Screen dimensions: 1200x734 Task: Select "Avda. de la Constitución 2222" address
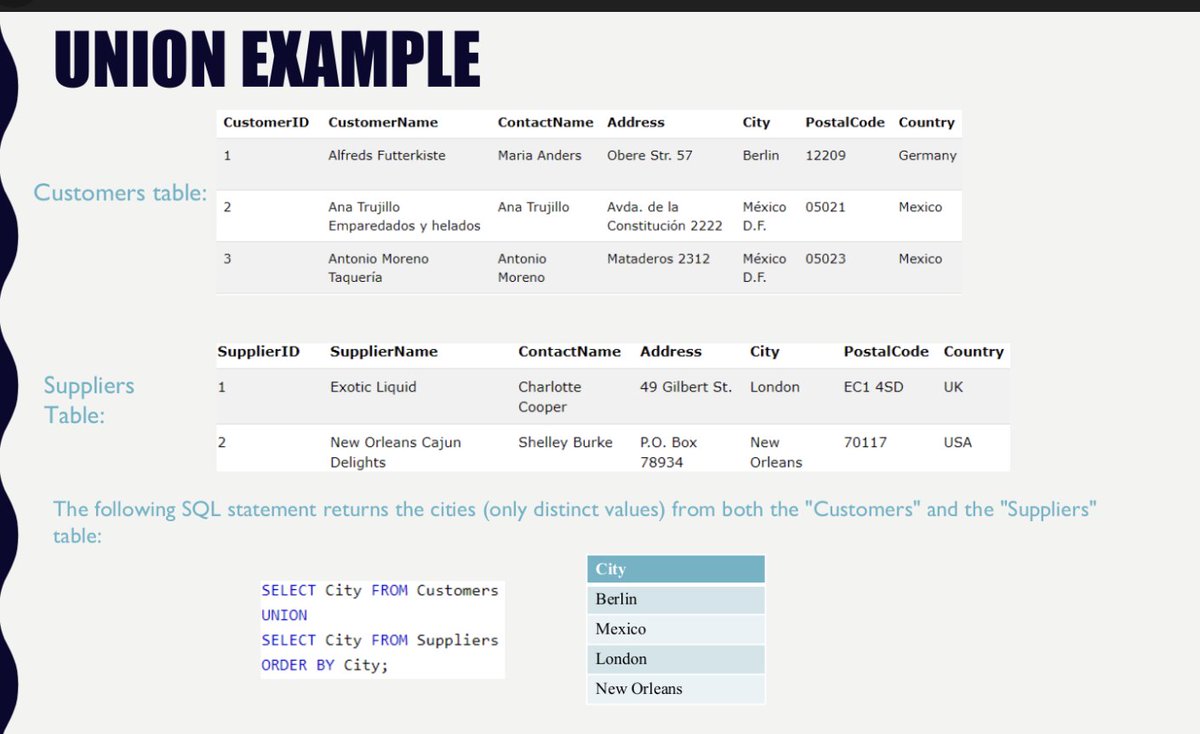tap(664, 216)
